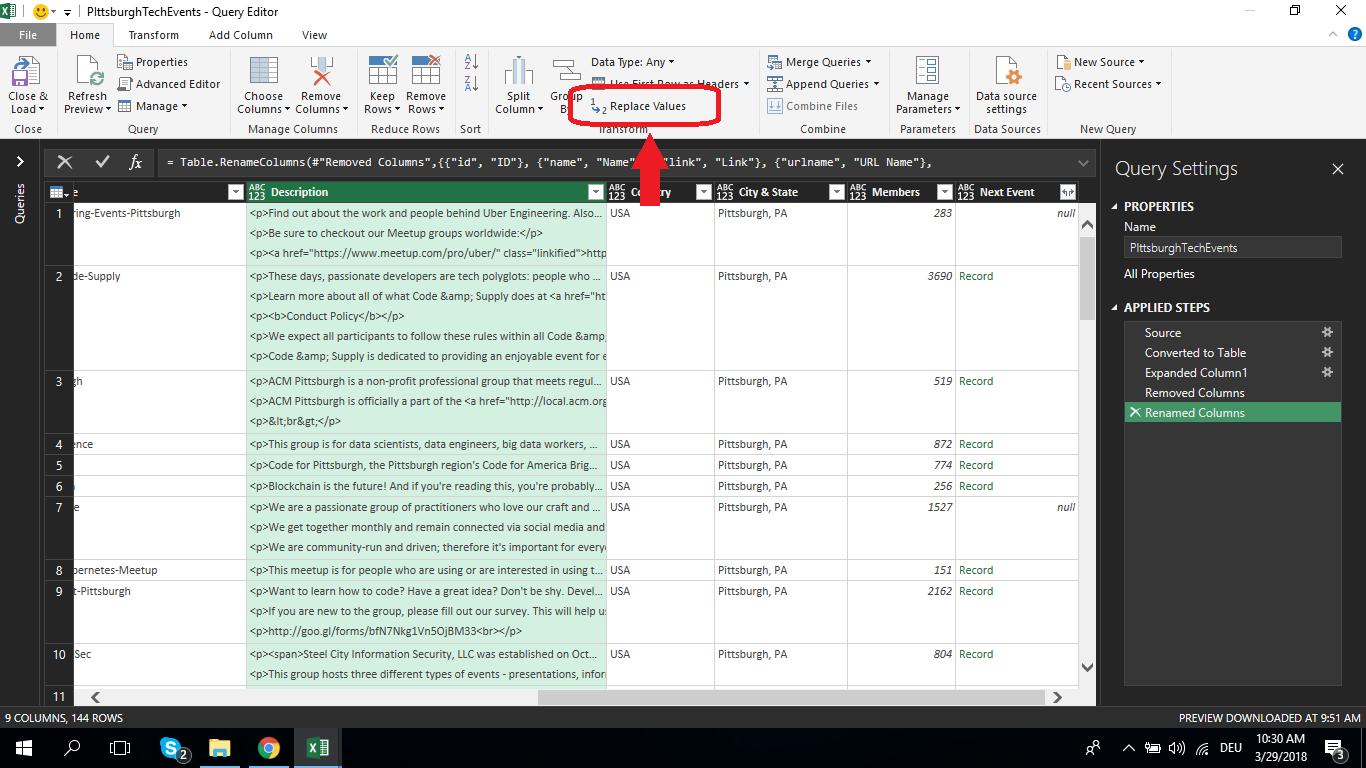
Task: Open Source step settings gear
Action: point(1327,333)
